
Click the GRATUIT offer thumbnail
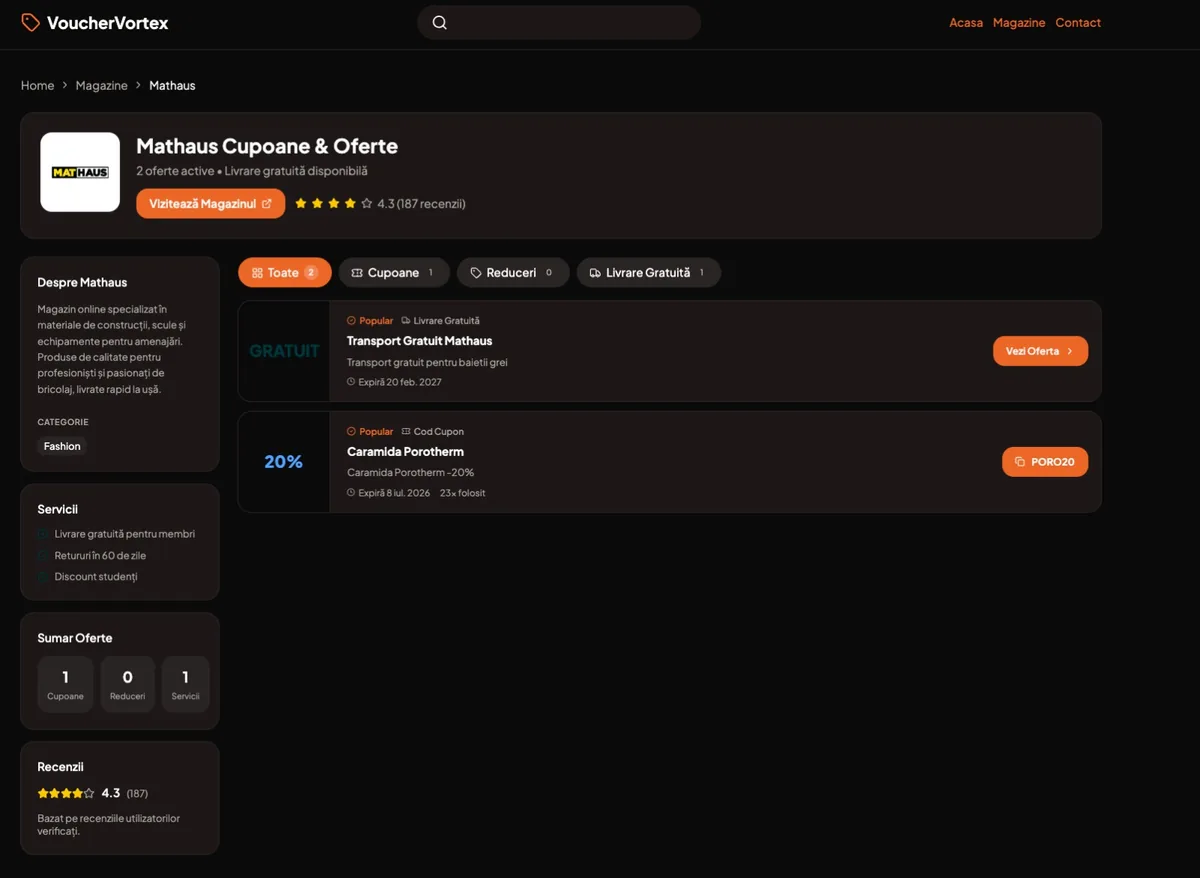284,351
